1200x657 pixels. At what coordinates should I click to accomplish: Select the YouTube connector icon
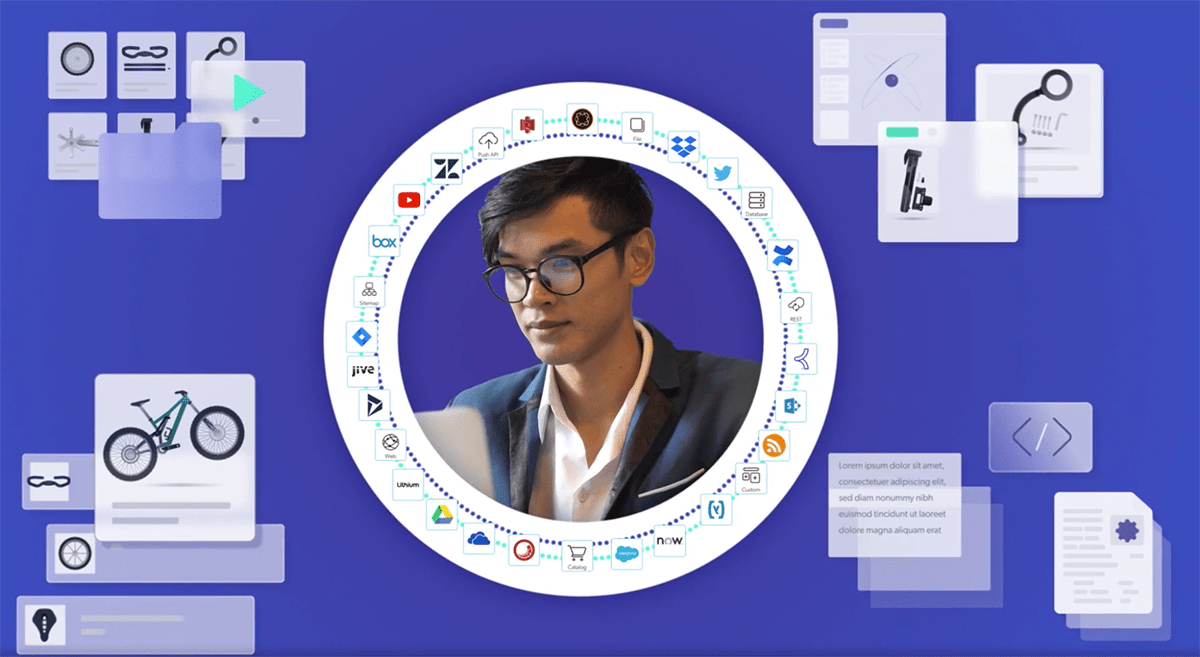(409, 199)
